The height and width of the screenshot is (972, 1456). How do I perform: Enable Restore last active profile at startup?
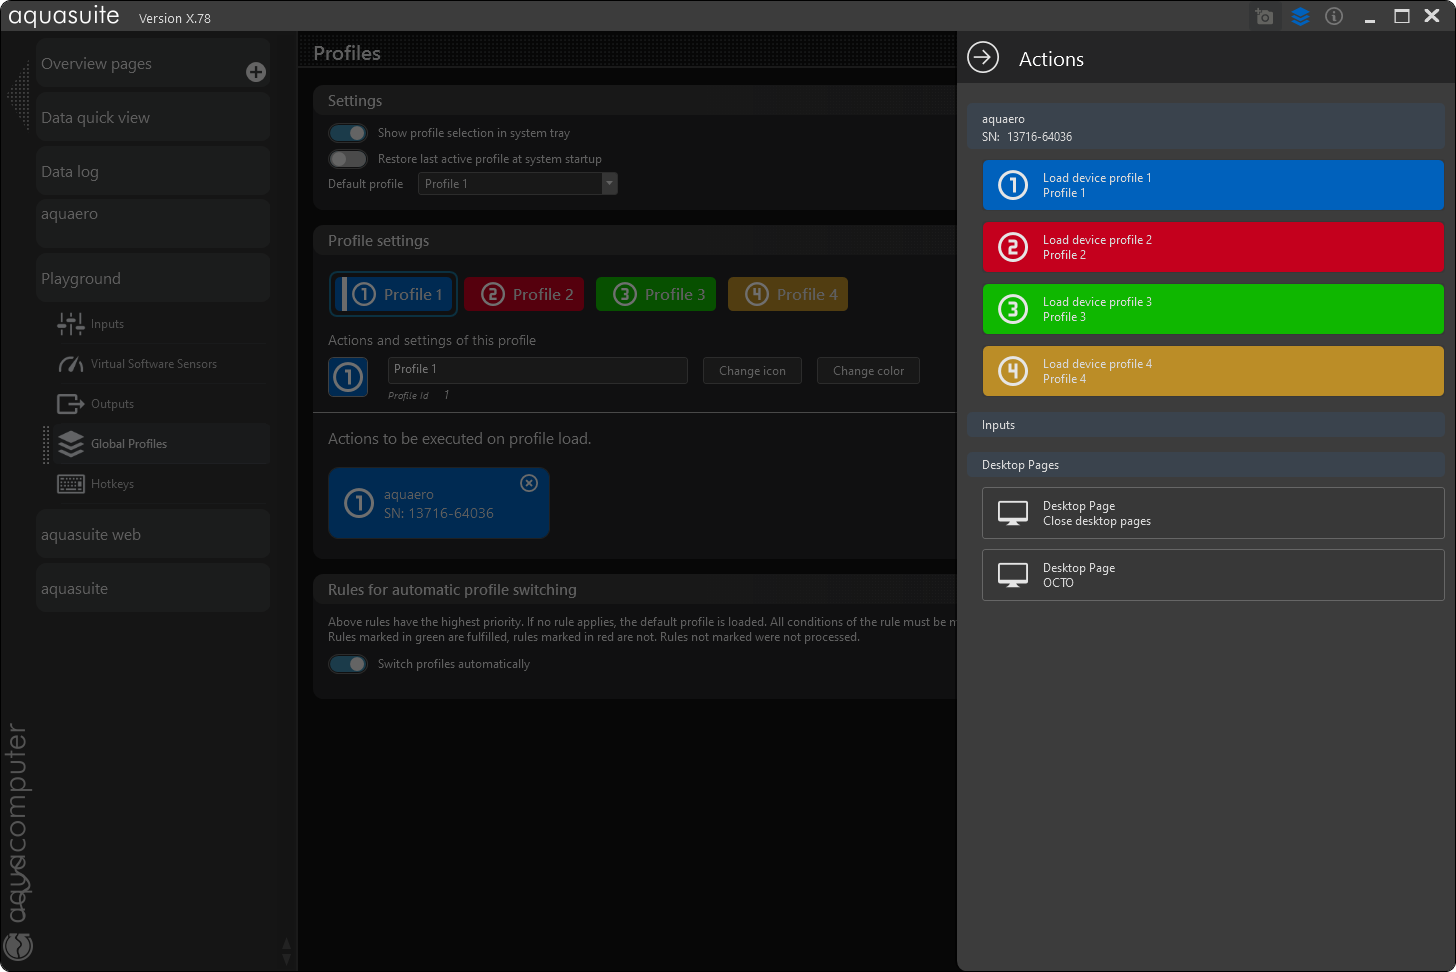click(348, 159)
